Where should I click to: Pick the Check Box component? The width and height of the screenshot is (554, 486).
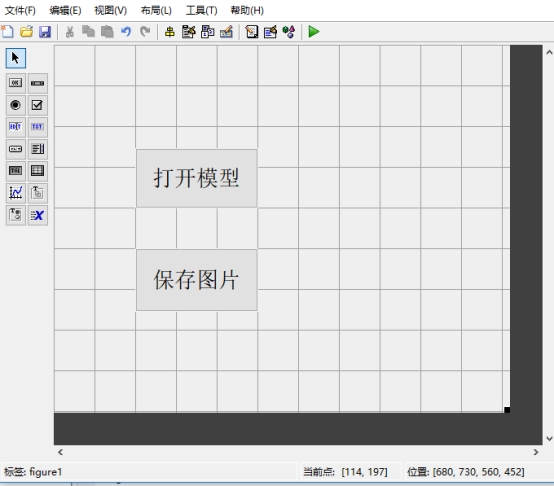click(37, 105)
